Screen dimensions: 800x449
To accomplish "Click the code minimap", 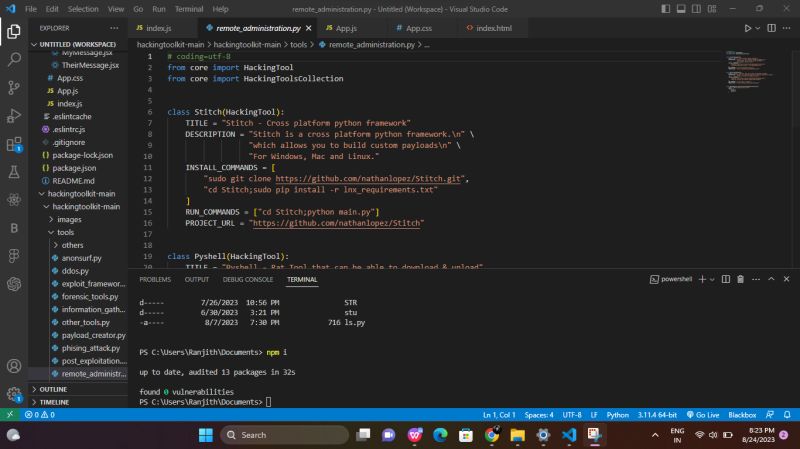I will [749, 71].
